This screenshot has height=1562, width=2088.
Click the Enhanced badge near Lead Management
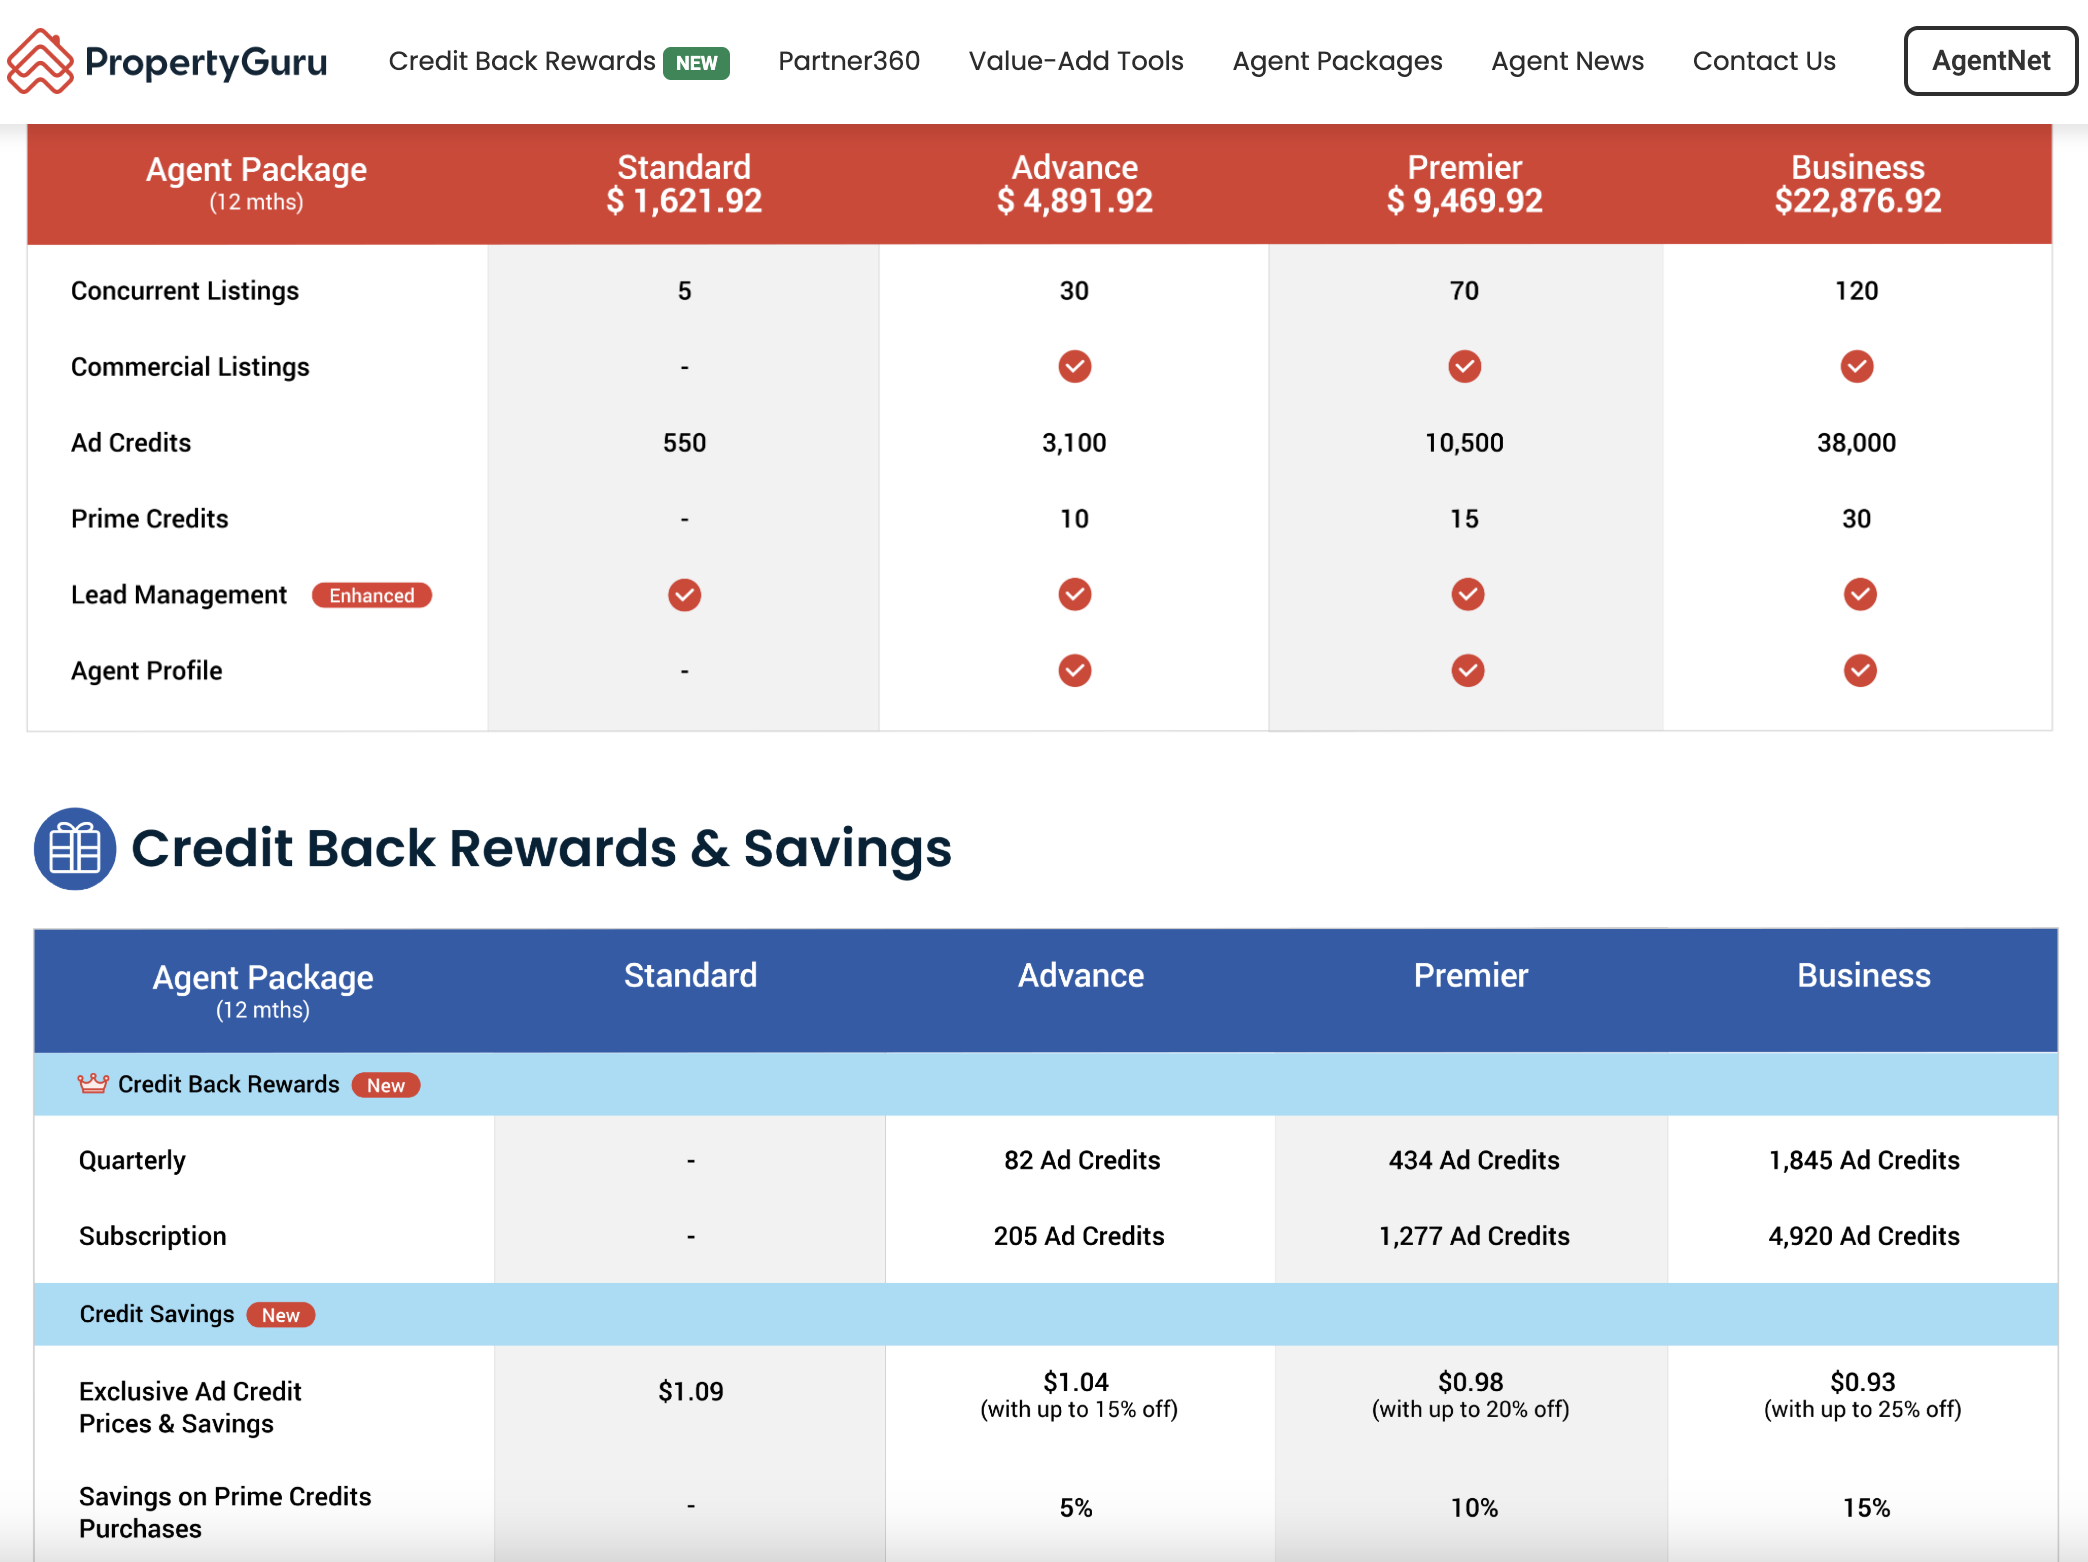[x=371, y=596]
